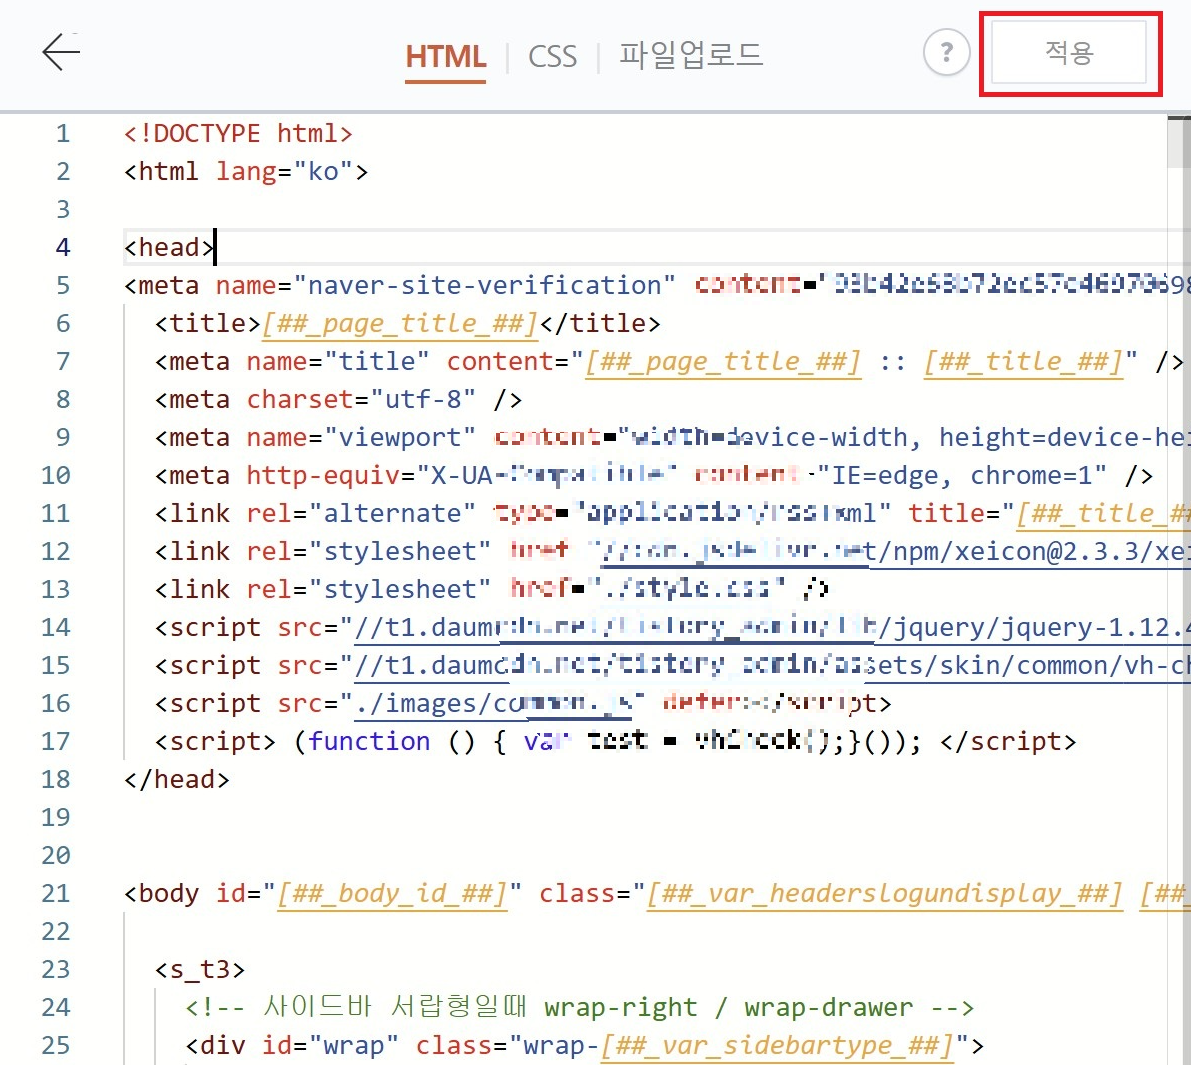
Task: Click the 사이드바 서랍형일때 comment line
Action: click(580, 1007)
